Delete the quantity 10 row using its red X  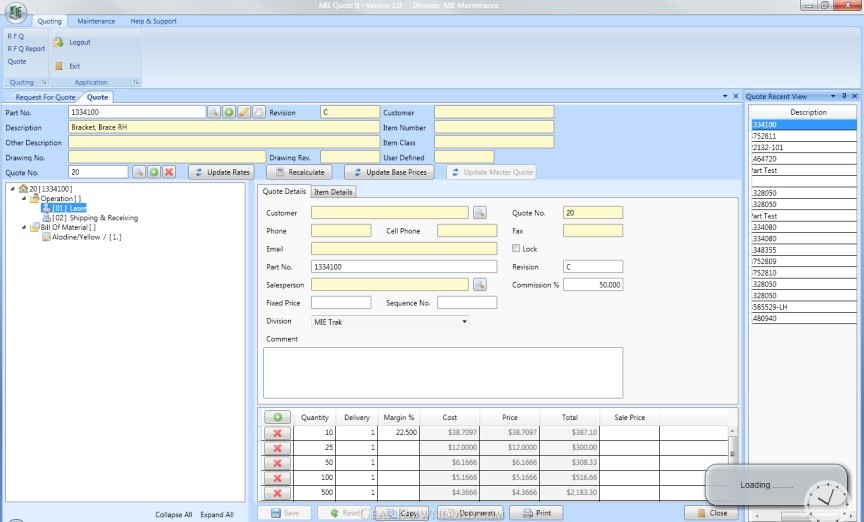(x=276, y=433)
